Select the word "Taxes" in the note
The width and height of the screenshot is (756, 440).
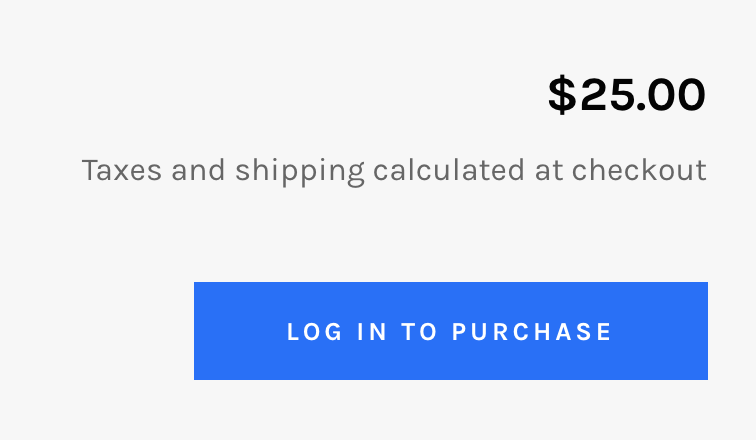click(121, 170)
